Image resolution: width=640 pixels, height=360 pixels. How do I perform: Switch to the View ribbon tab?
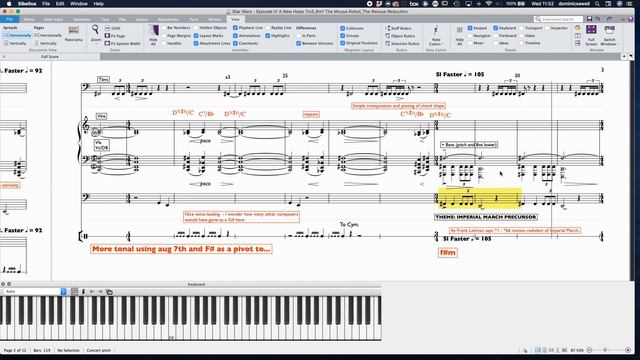click(236, 19)
